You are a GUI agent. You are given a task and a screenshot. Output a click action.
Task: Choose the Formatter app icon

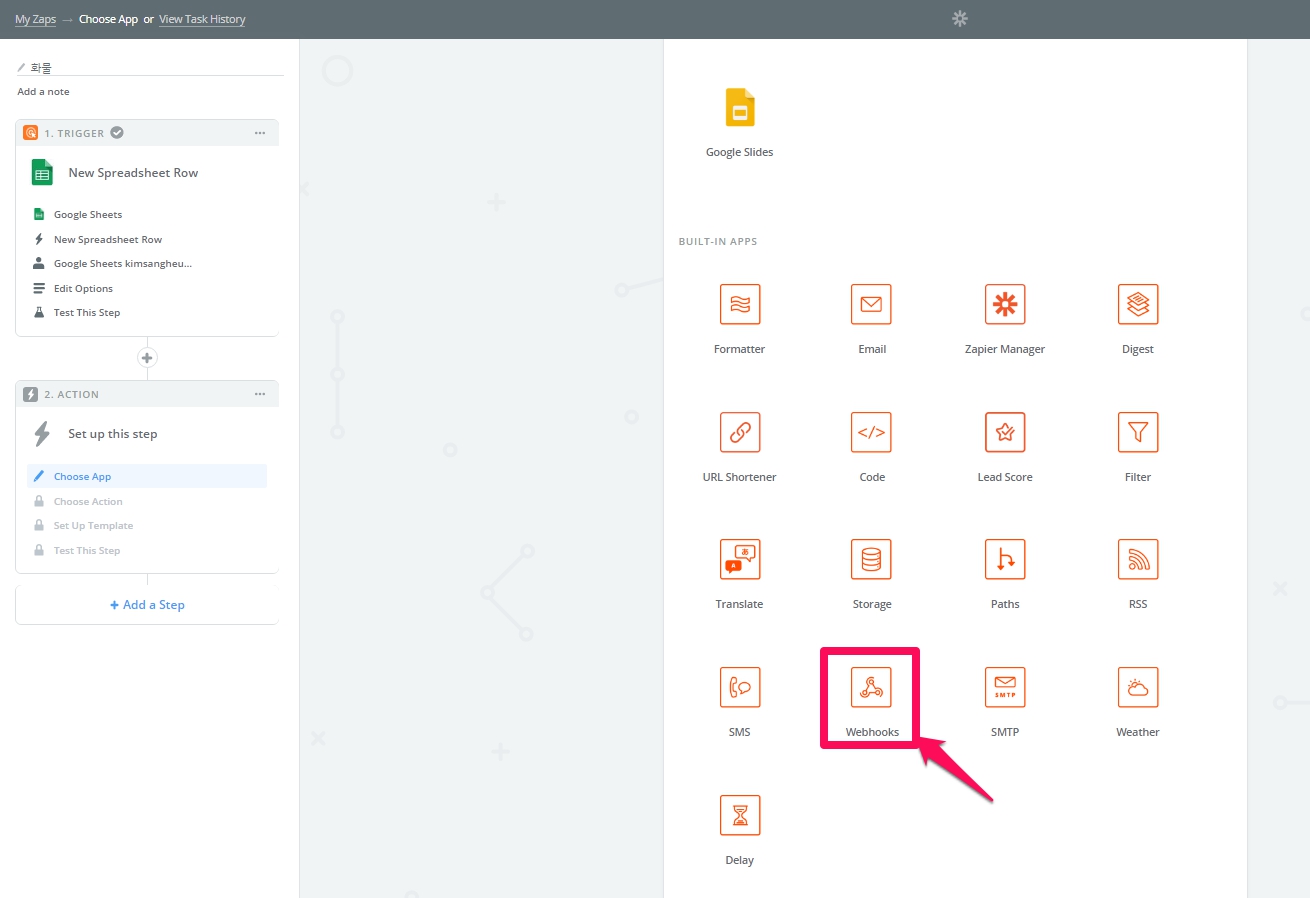pyautogui.click(x=739, y=305)
